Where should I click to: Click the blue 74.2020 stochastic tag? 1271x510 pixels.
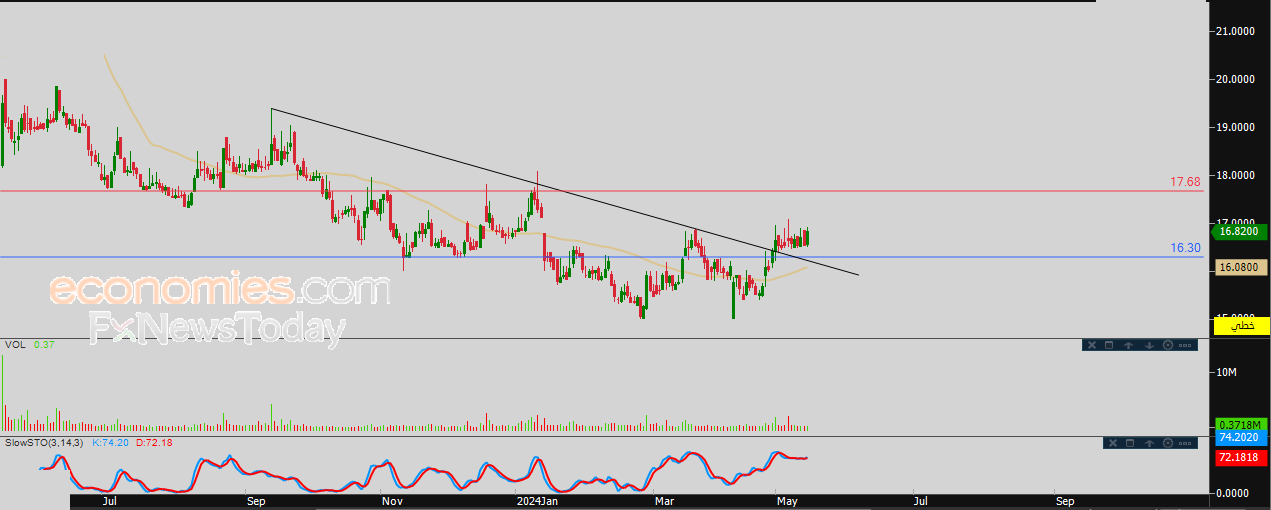pyautogui.click(x=1241, y=438)
